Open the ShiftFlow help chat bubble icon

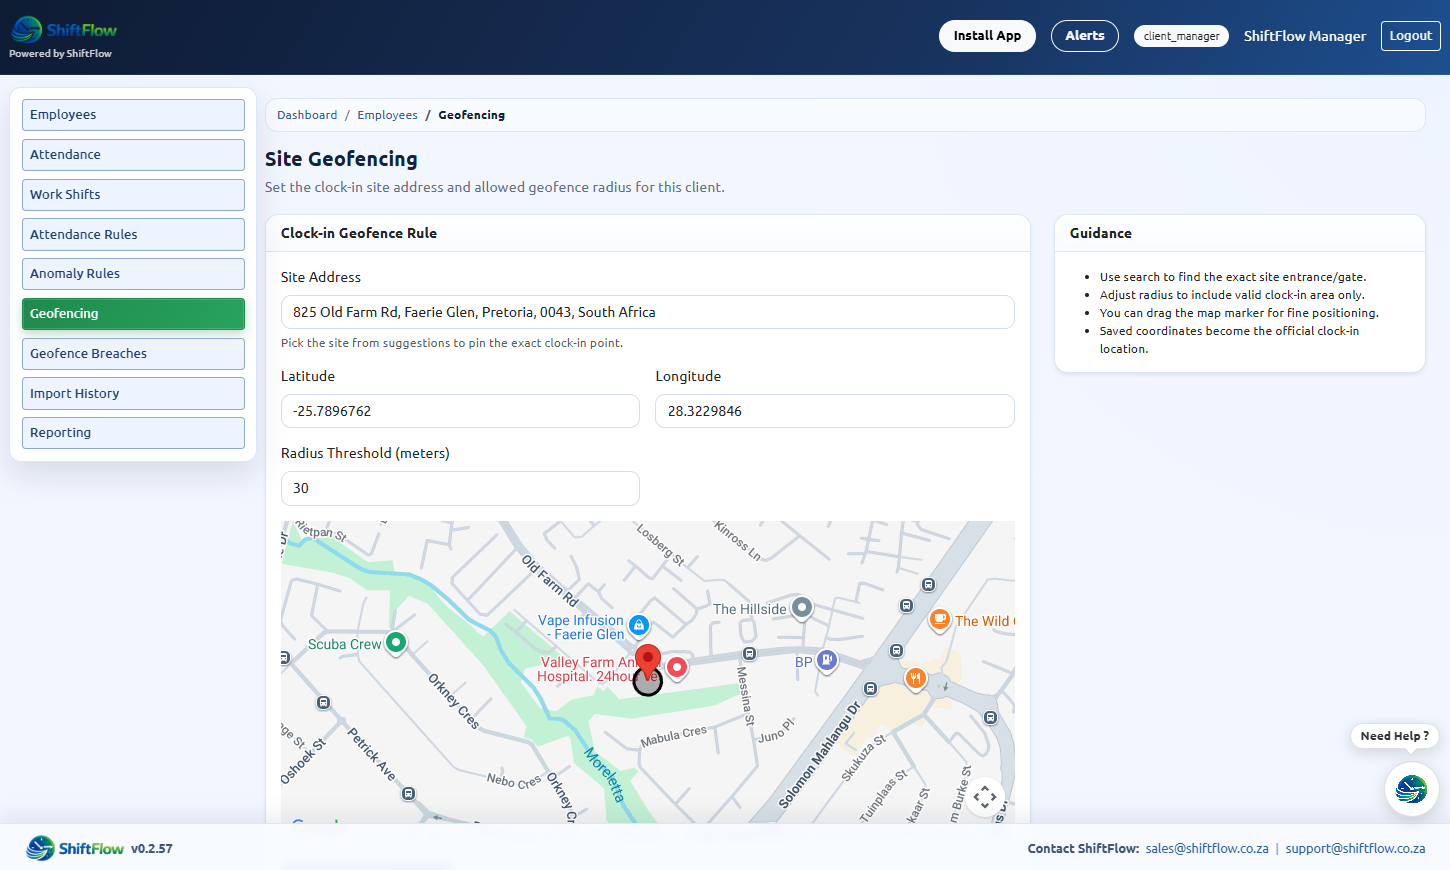(1411, 789)
